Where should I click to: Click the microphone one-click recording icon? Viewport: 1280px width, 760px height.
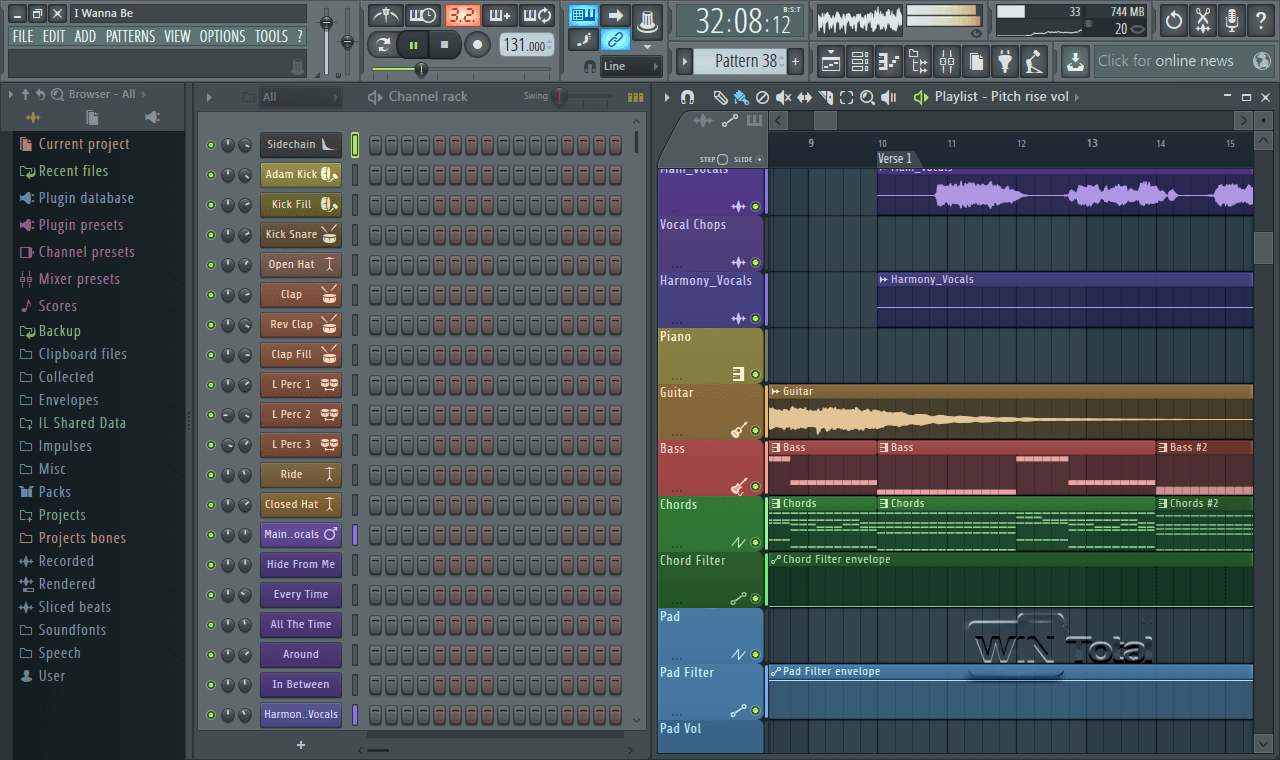1232,20
